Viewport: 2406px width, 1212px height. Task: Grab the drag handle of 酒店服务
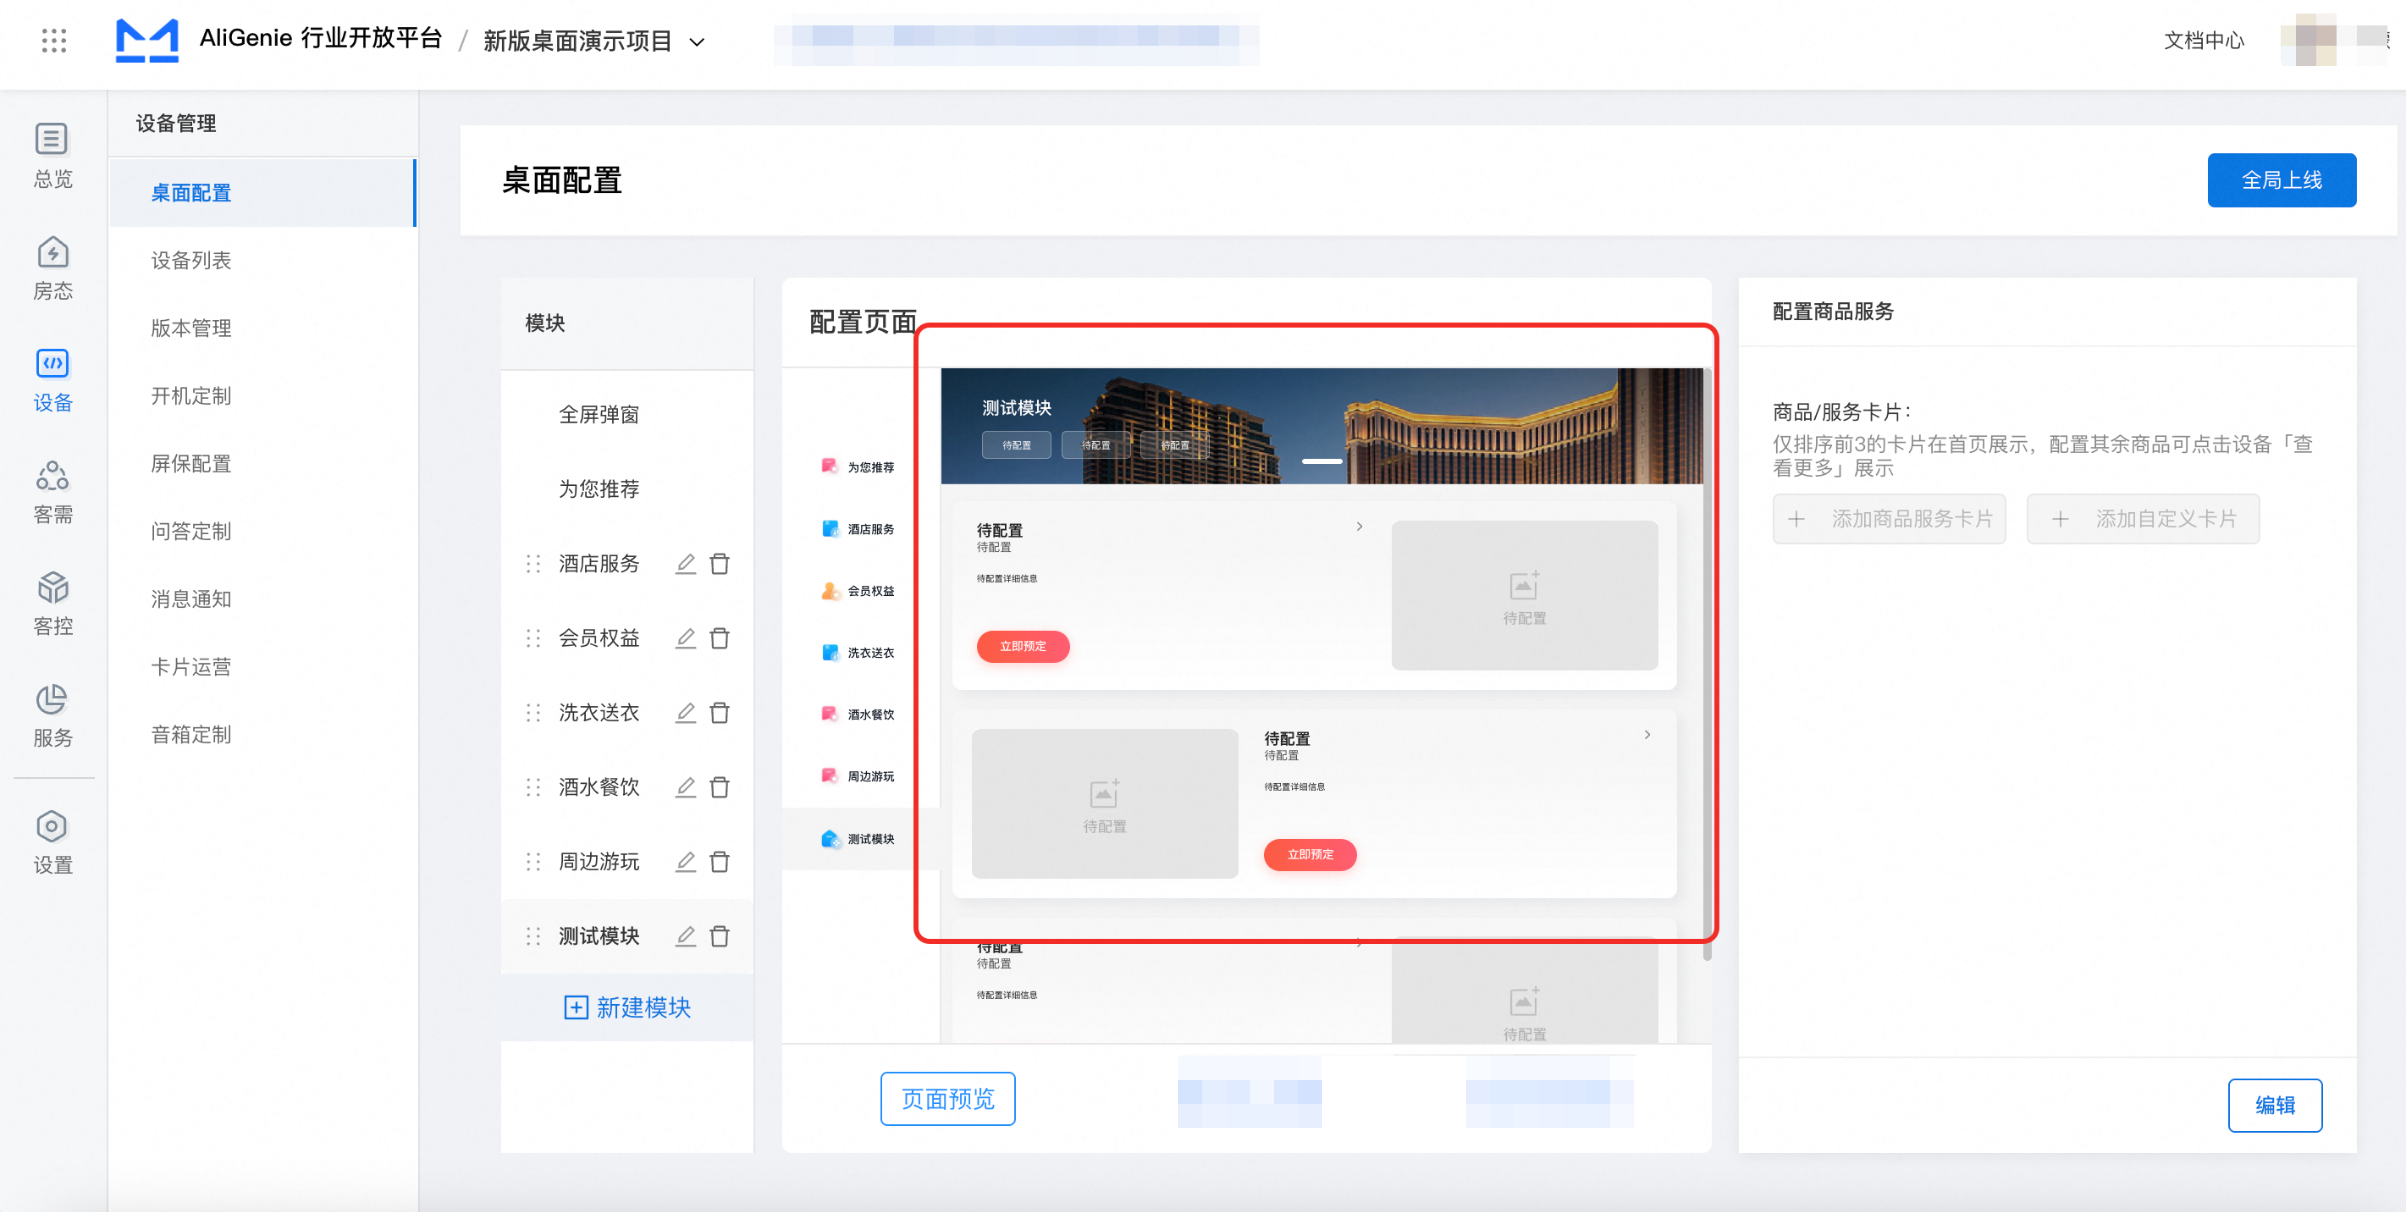point(533,564)
